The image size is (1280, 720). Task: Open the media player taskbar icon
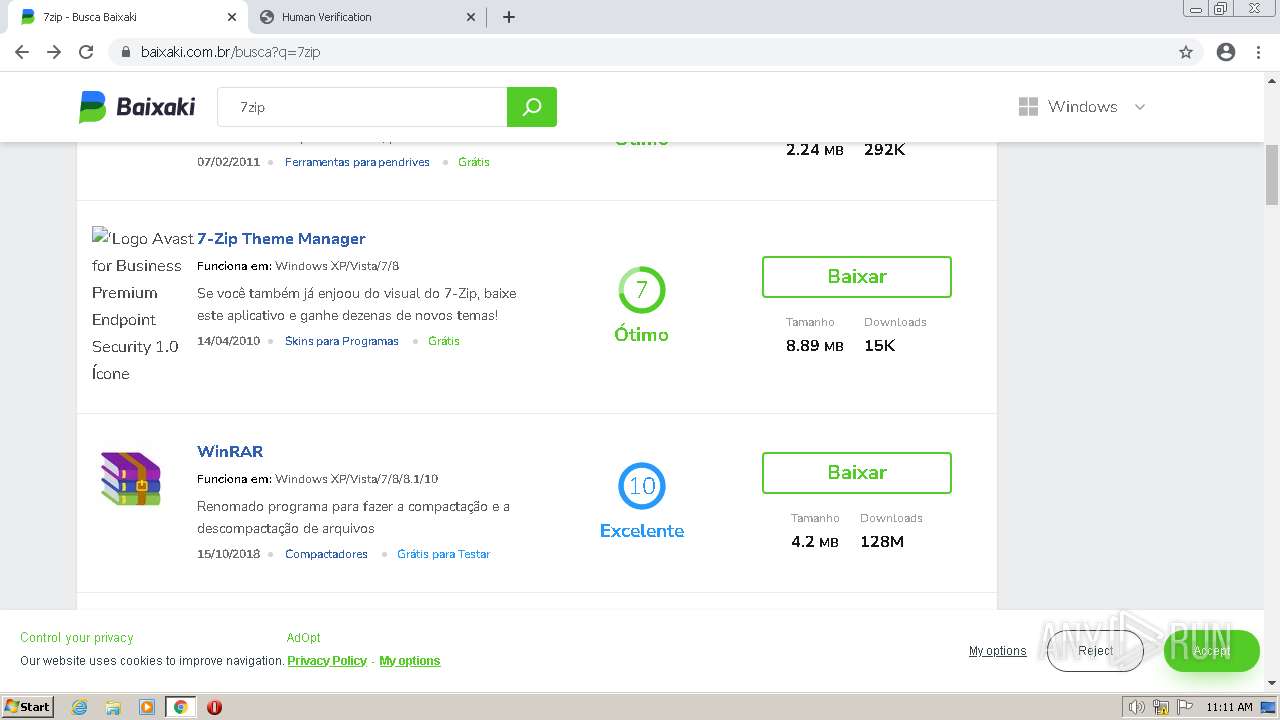coord(147,707)
